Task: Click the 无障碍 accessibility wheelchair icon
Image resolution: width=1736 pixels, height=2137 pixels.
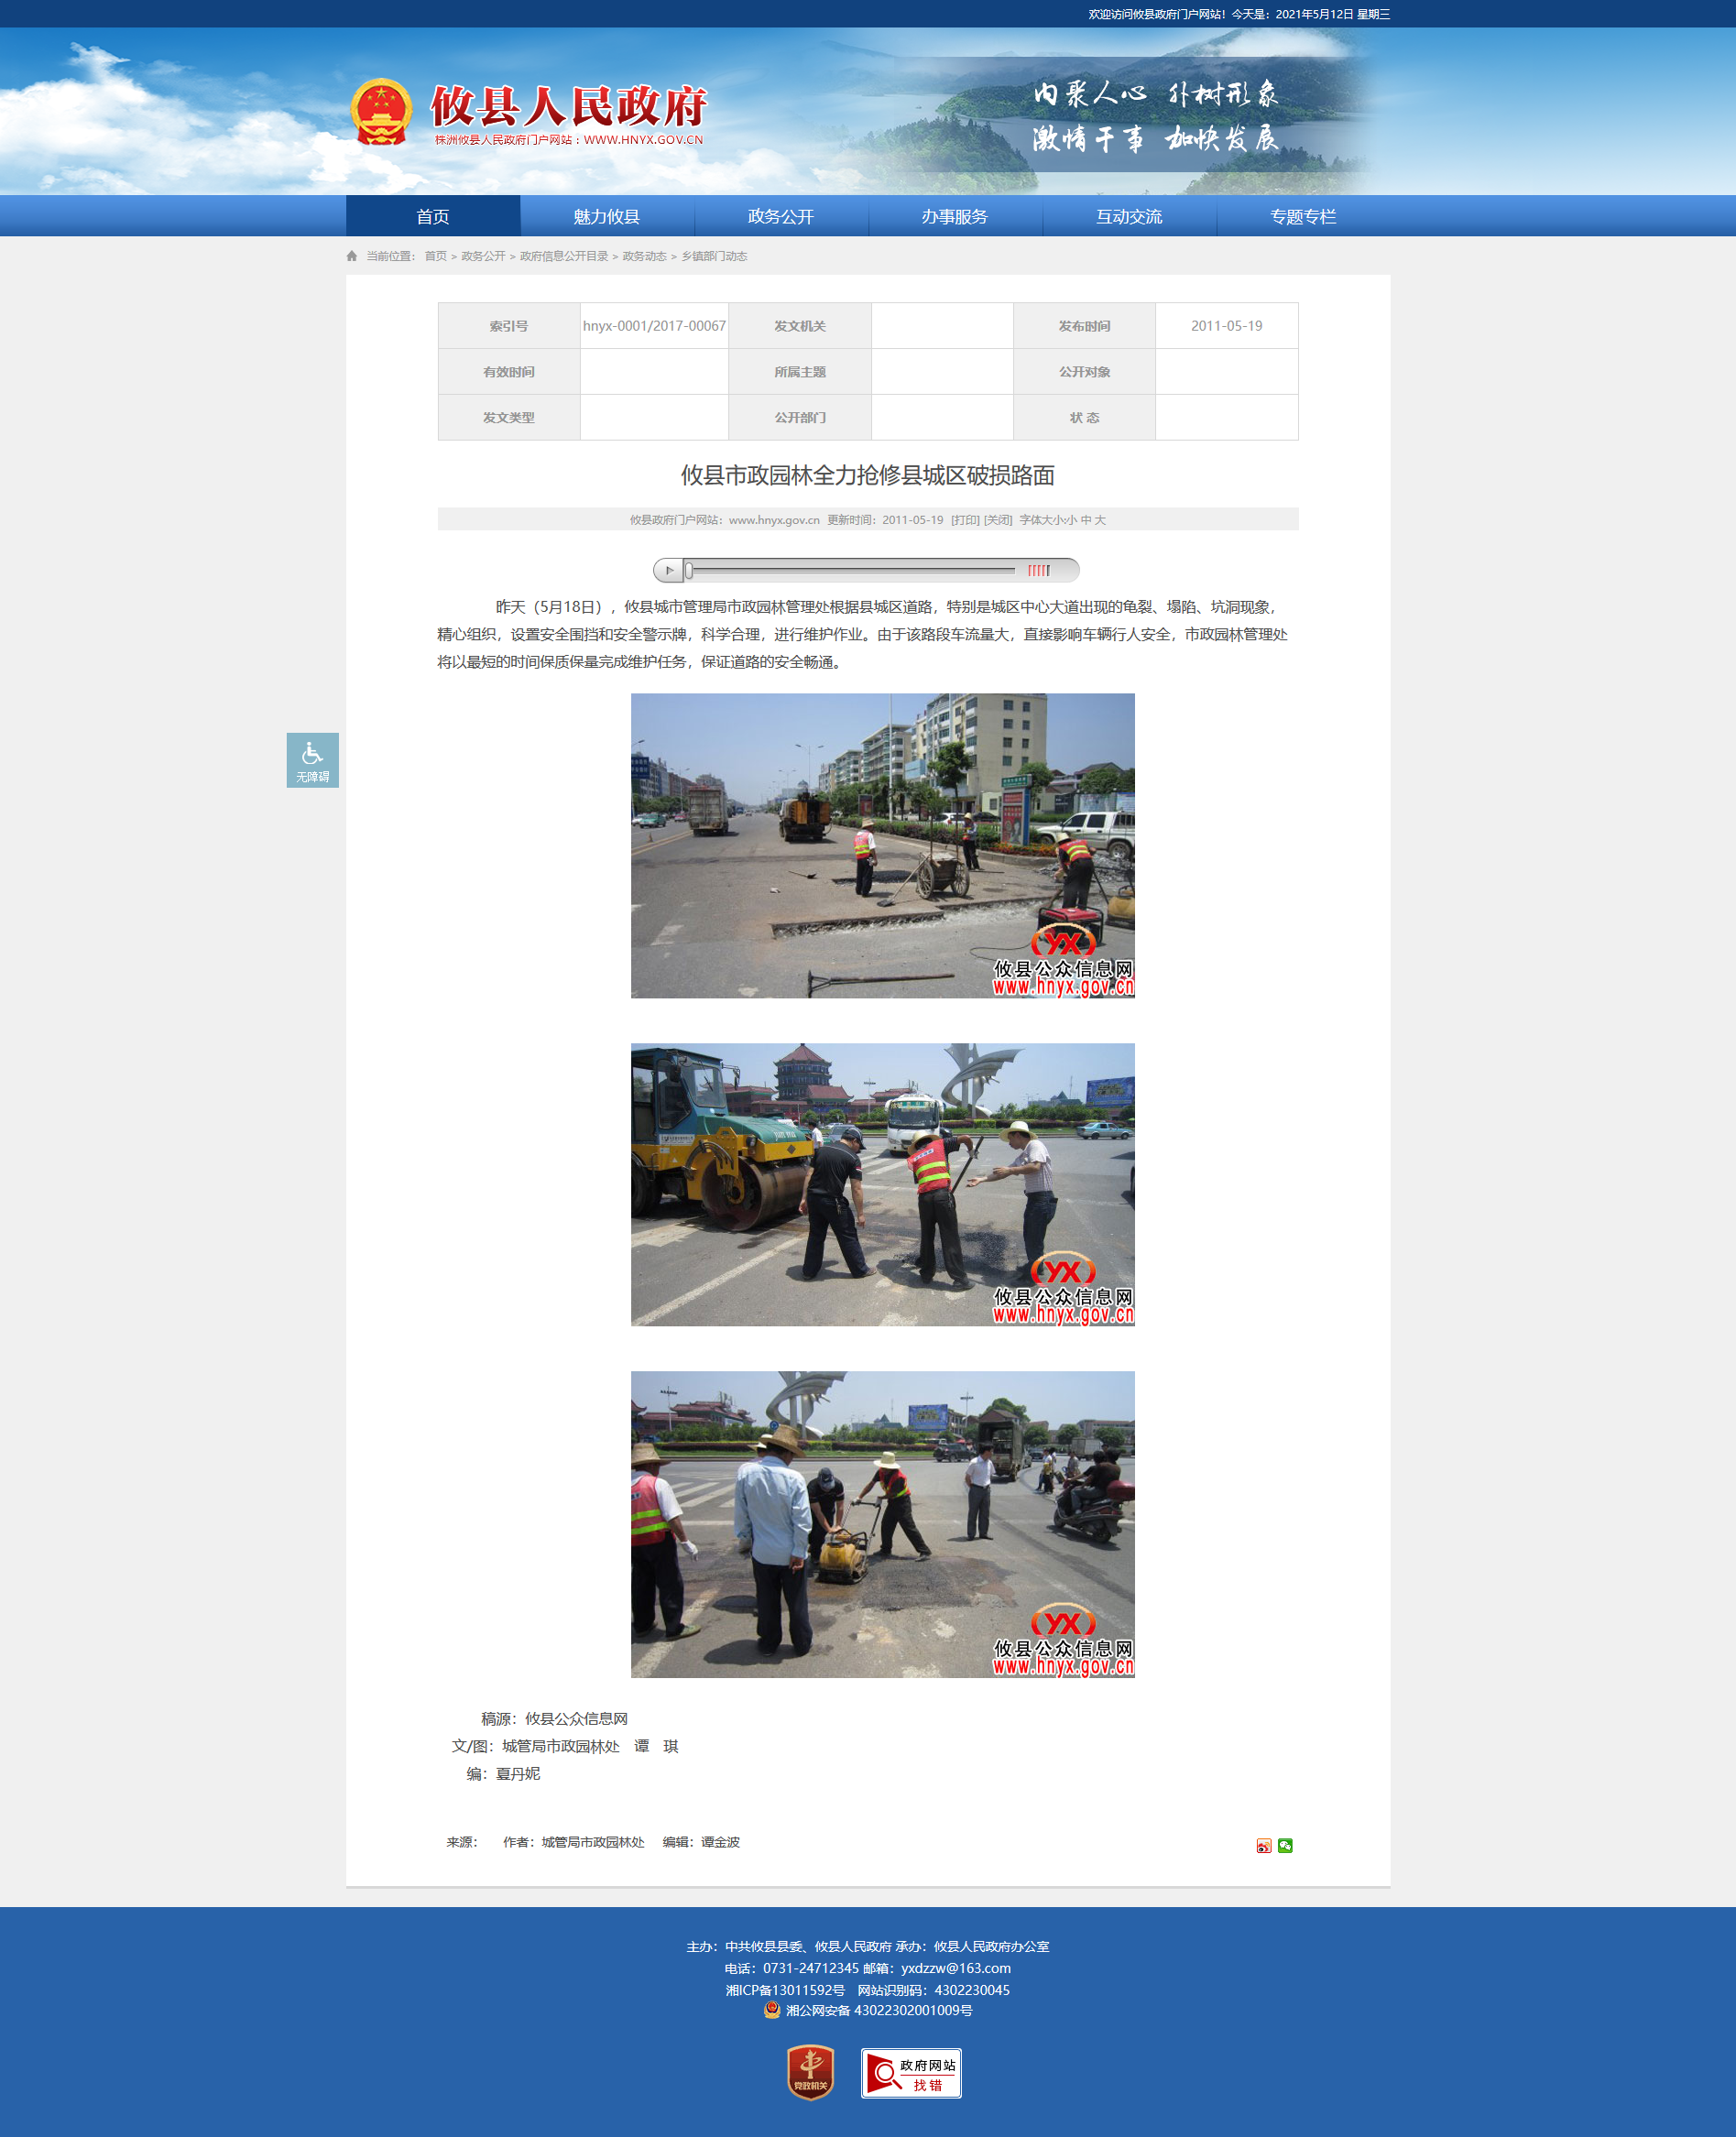Action: [312, 759]
